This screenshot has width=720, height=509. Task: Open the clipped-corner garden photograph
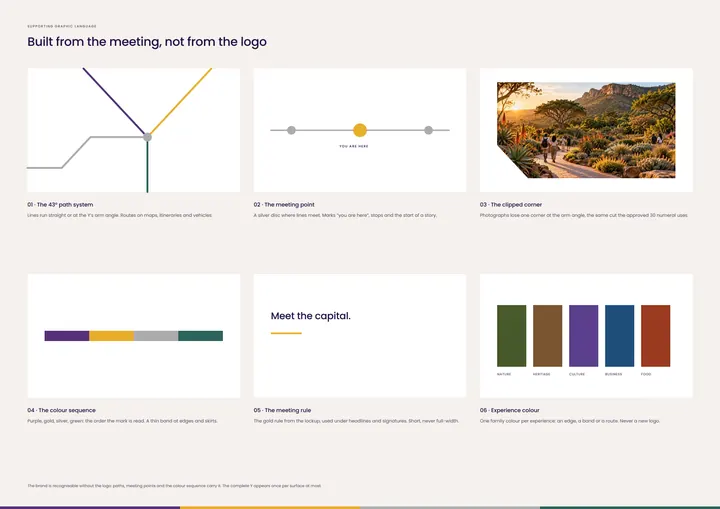(586, 130)
